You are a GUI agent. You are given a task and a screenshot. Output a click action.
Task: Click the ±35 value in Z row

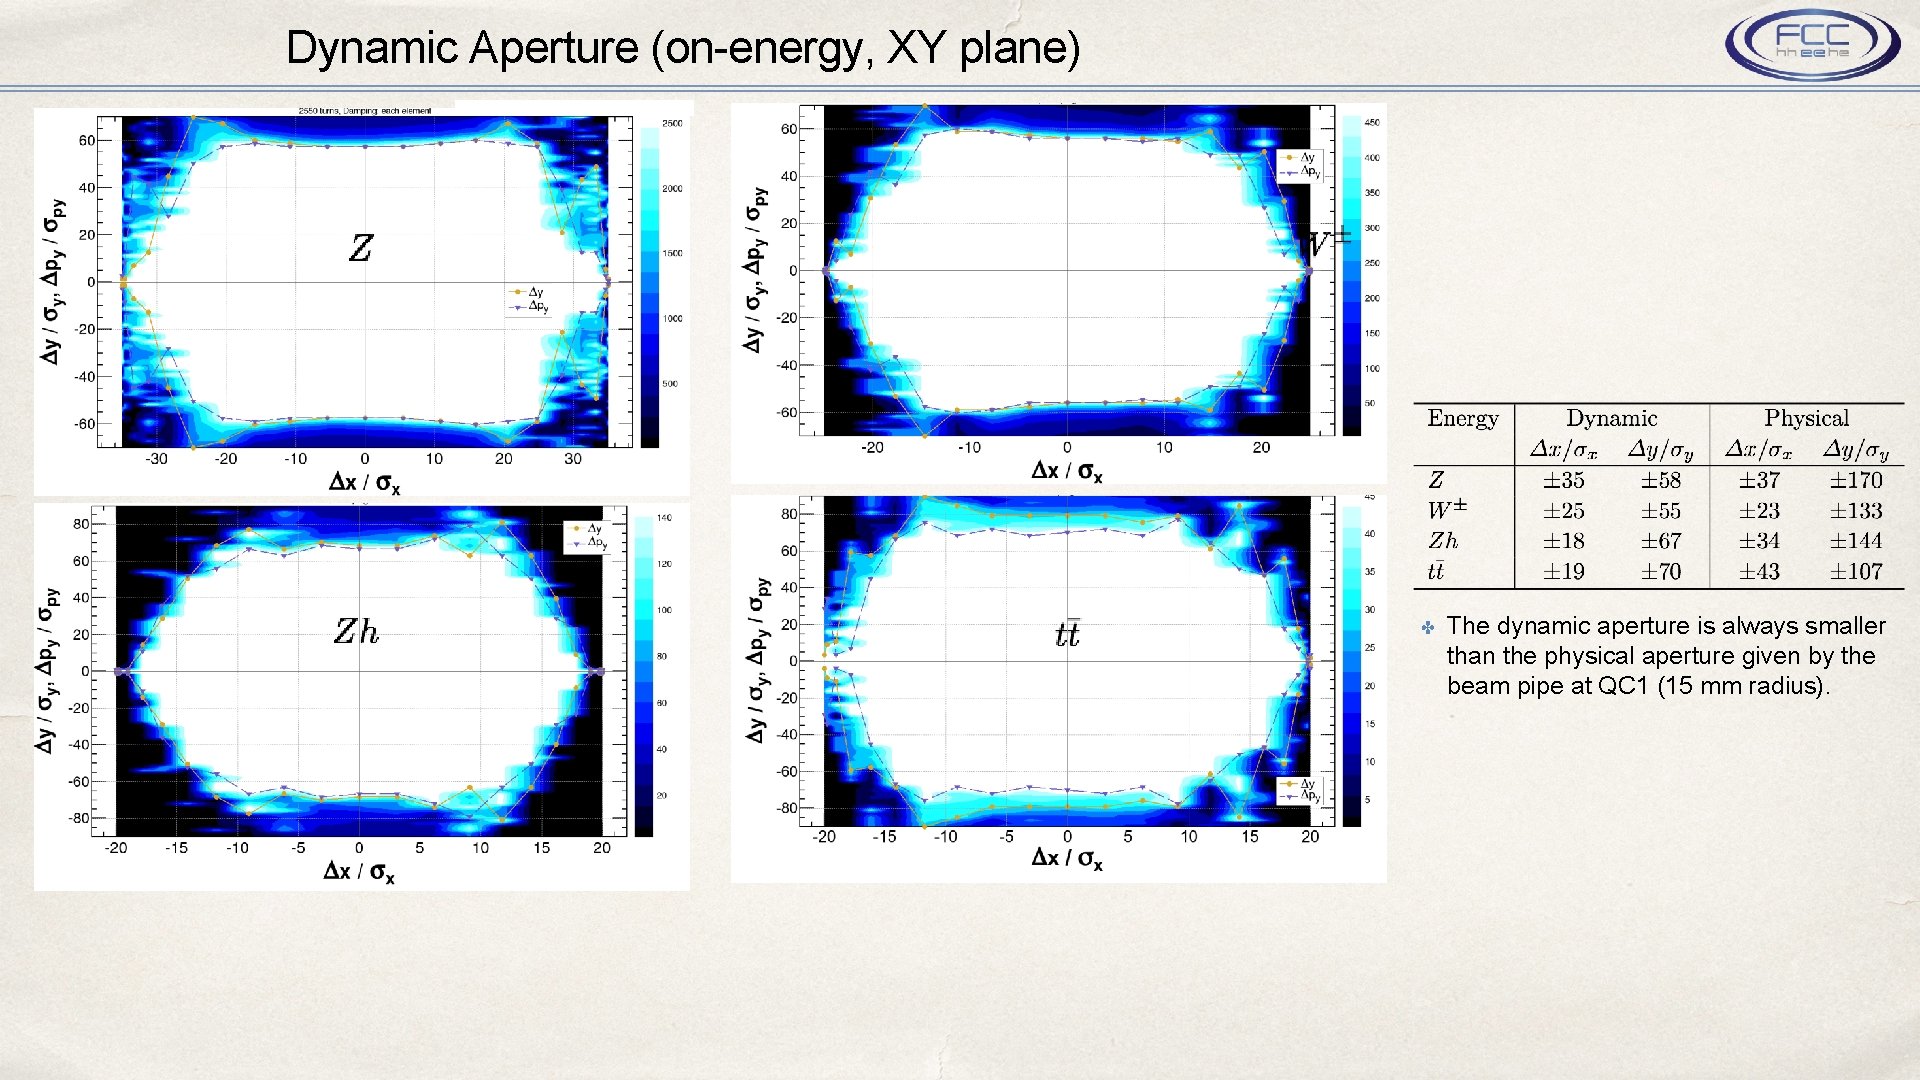[1563, 480]
